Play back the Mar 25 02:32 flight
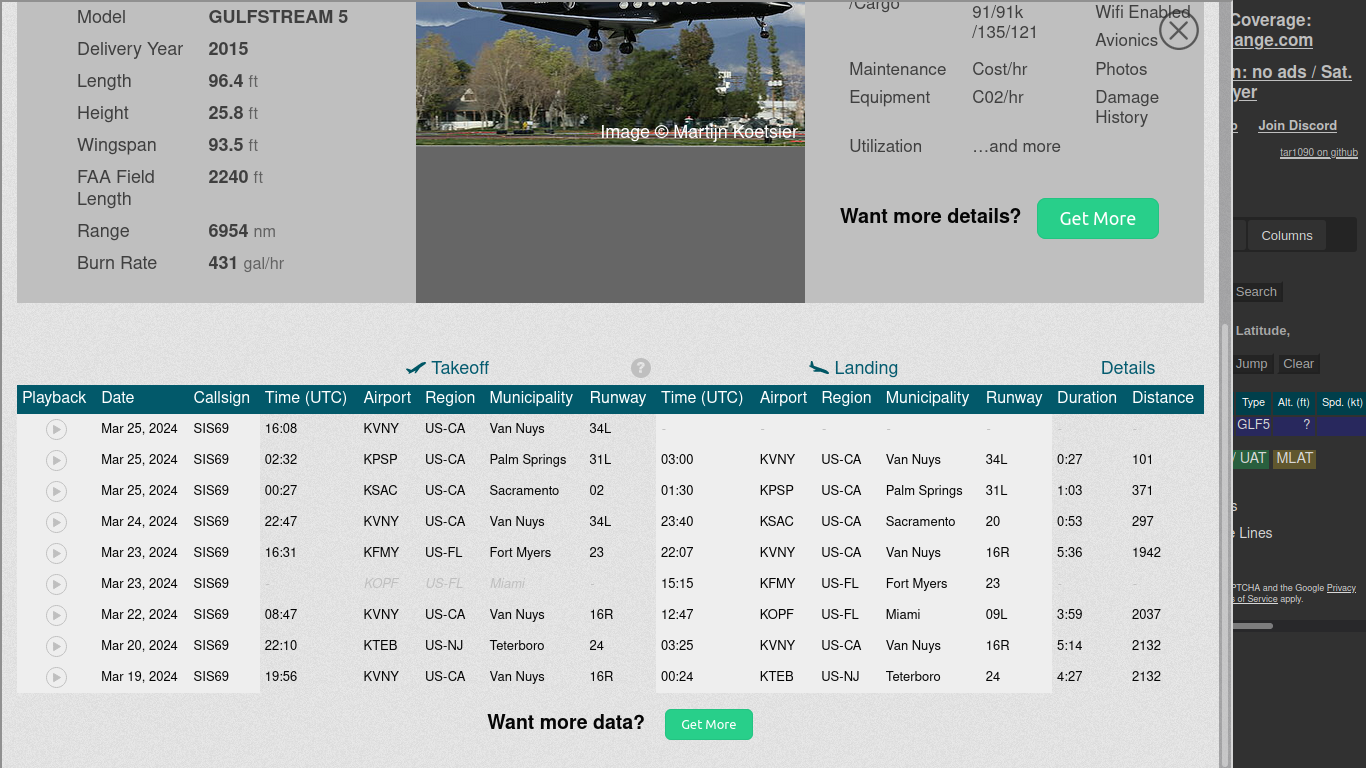 [56, 460]
